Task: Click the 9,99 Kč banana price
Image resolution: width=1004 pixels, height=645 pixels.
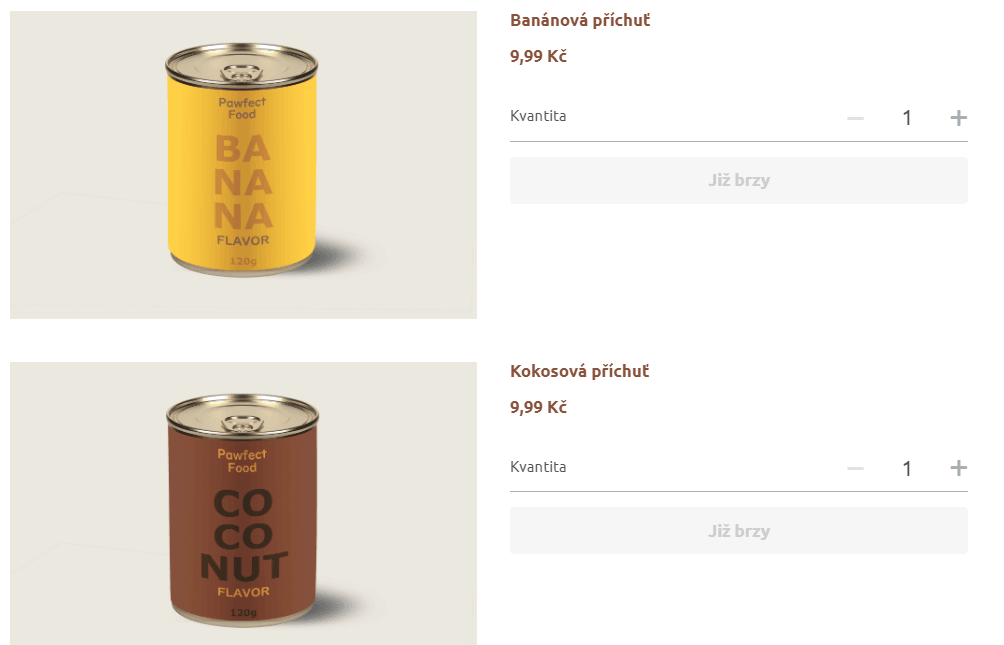Action: (x=538, y=56)
